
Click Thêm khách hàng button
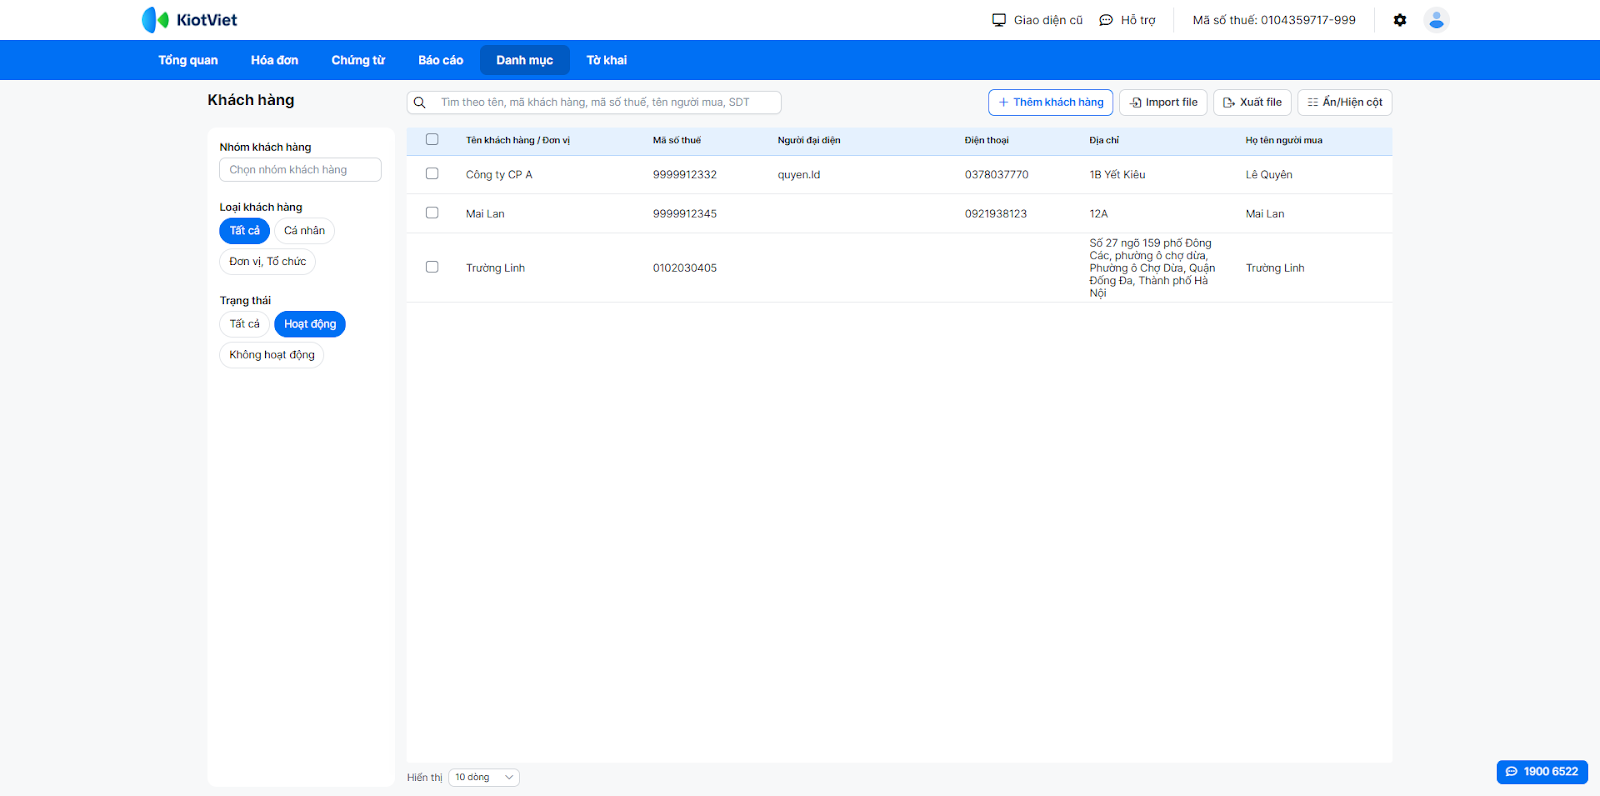pos(1050,103)
